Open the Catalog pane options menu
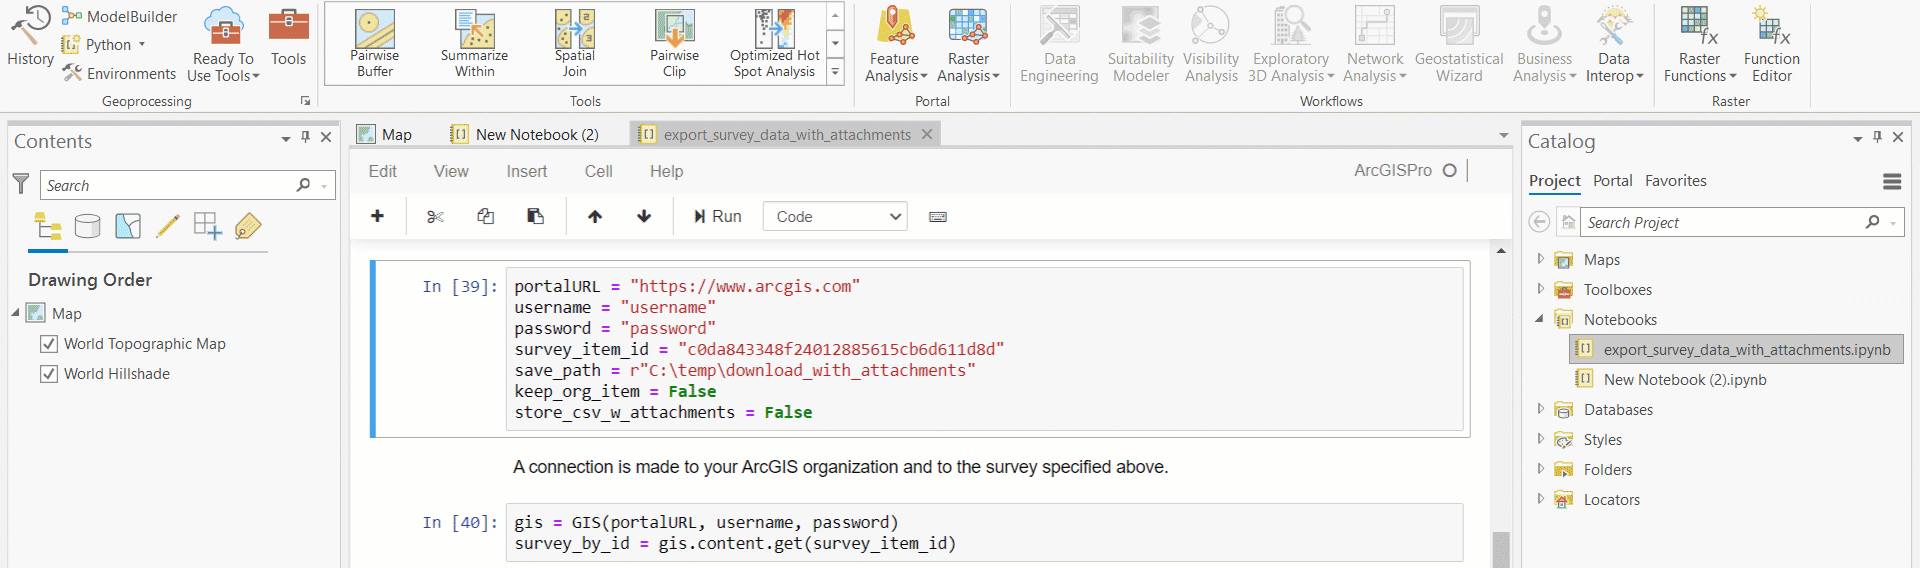The height and width of the screenshot is (568, 1920). pos(1857,139)
